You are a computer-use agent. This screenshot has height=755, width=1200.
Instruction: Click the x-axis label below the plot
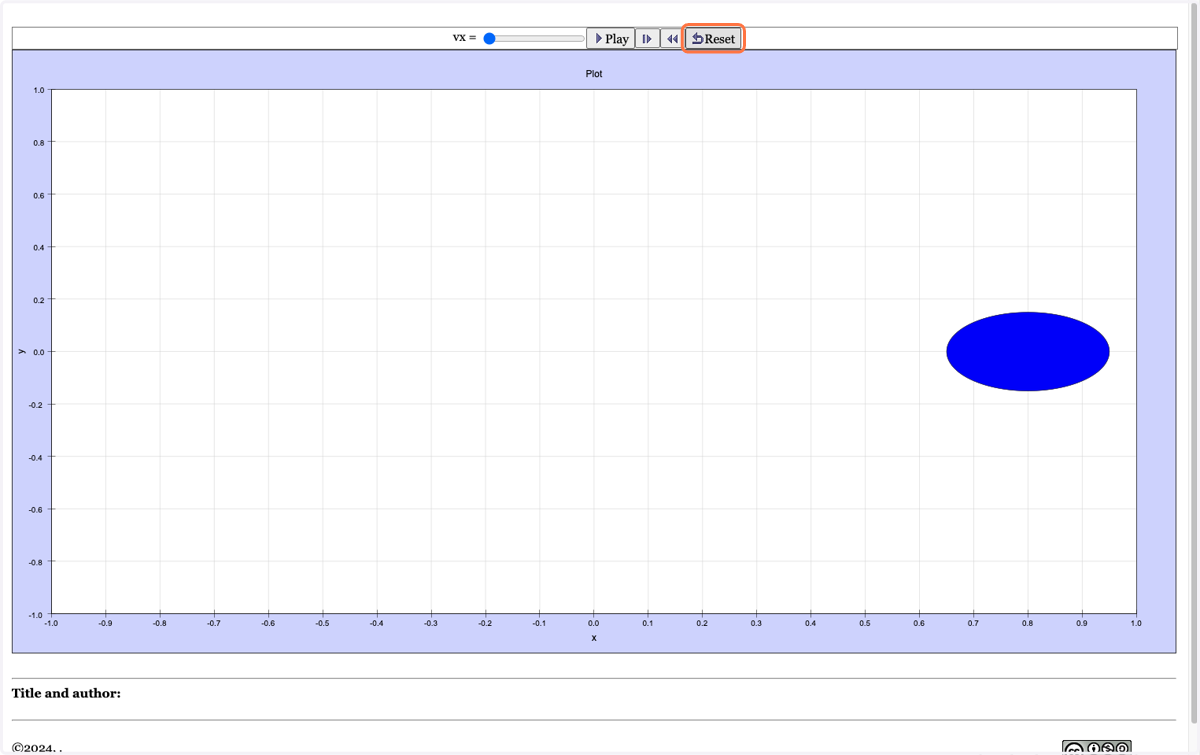point(594,638)
